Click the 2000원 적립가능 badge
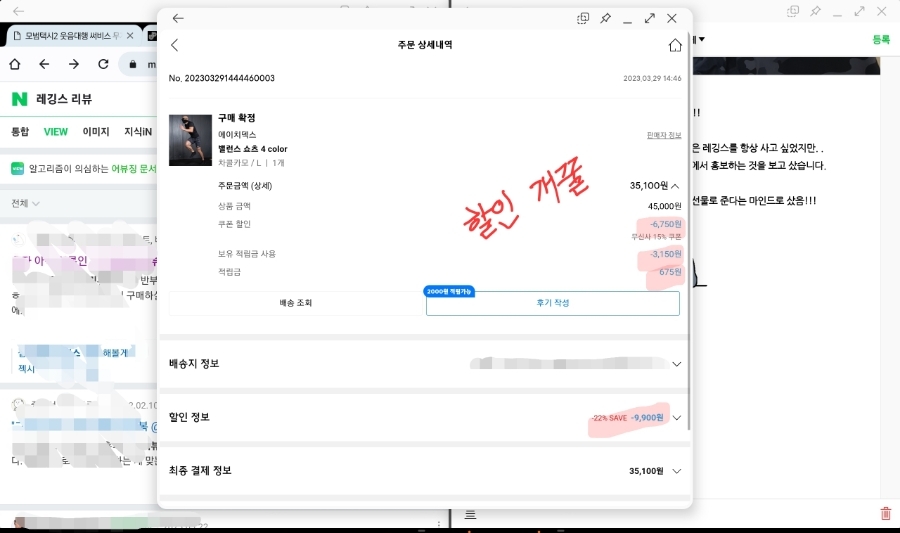 coord(449,291)
